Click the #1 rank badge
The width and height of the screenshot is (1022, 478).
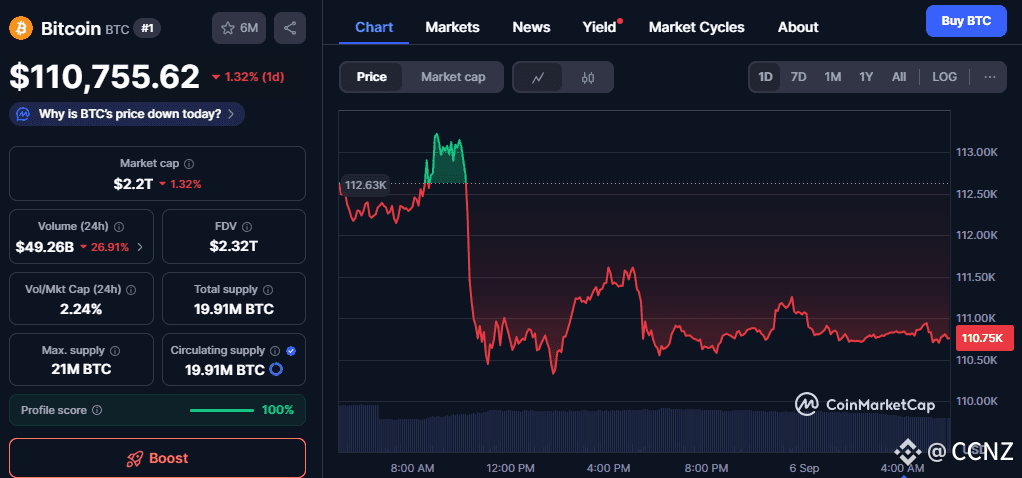147,28
